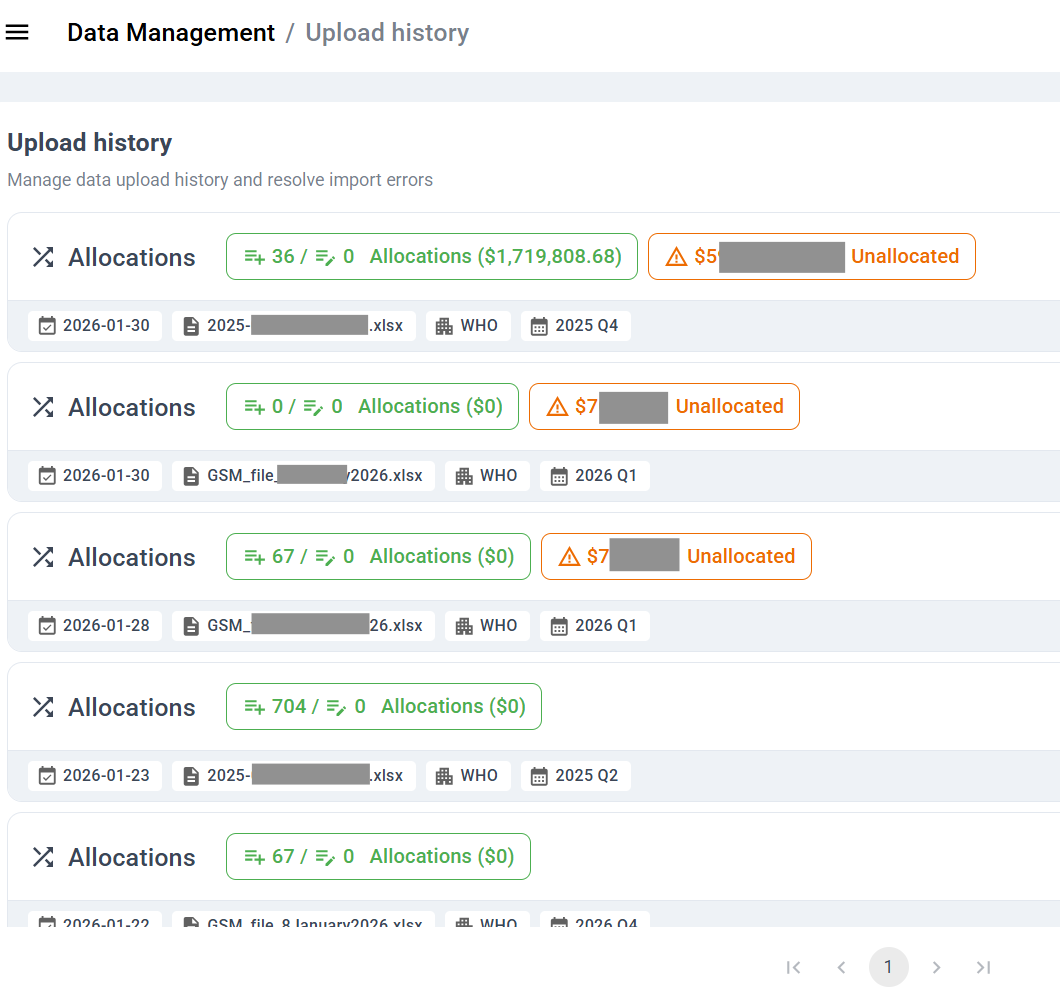The image size is (1060, 1006).
Task: Click the calendar icon beside 2025 Q4
Action: coord(539,326)
